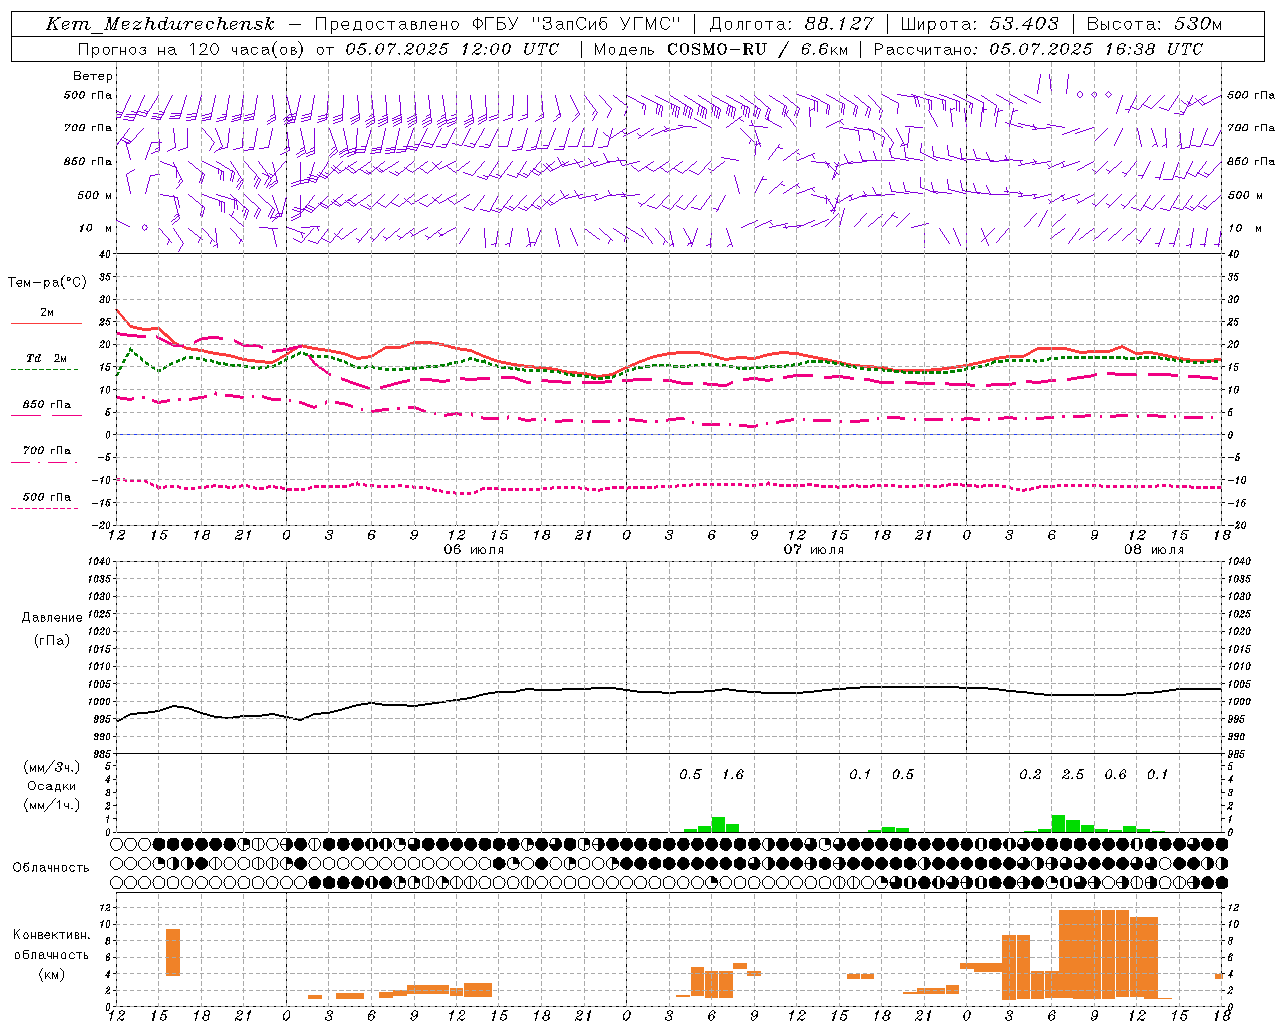The image size is (1280, 1024).
Task: Click forecast start time 05.07.2025 12:00 UTC
Action: point(452,49)
